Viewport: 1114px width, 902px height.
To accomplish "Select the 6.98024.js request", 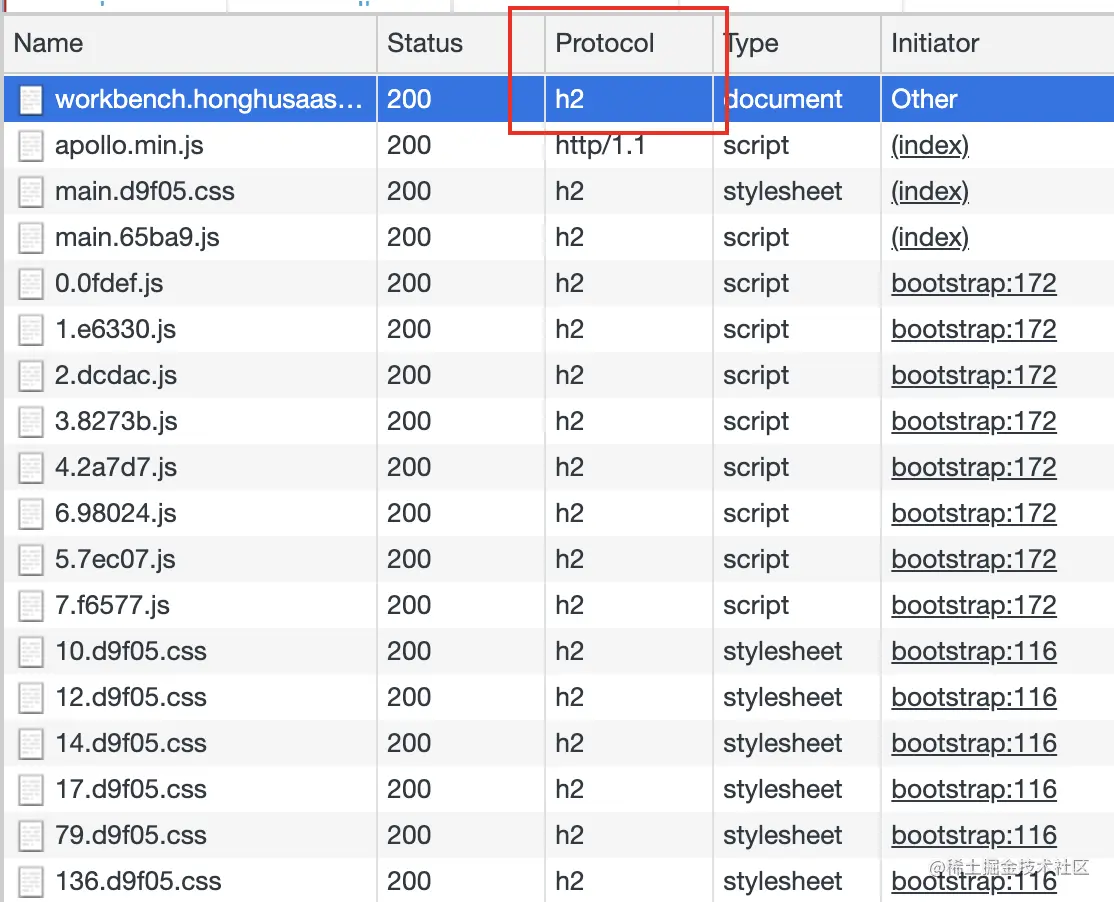I will (116, 514).
